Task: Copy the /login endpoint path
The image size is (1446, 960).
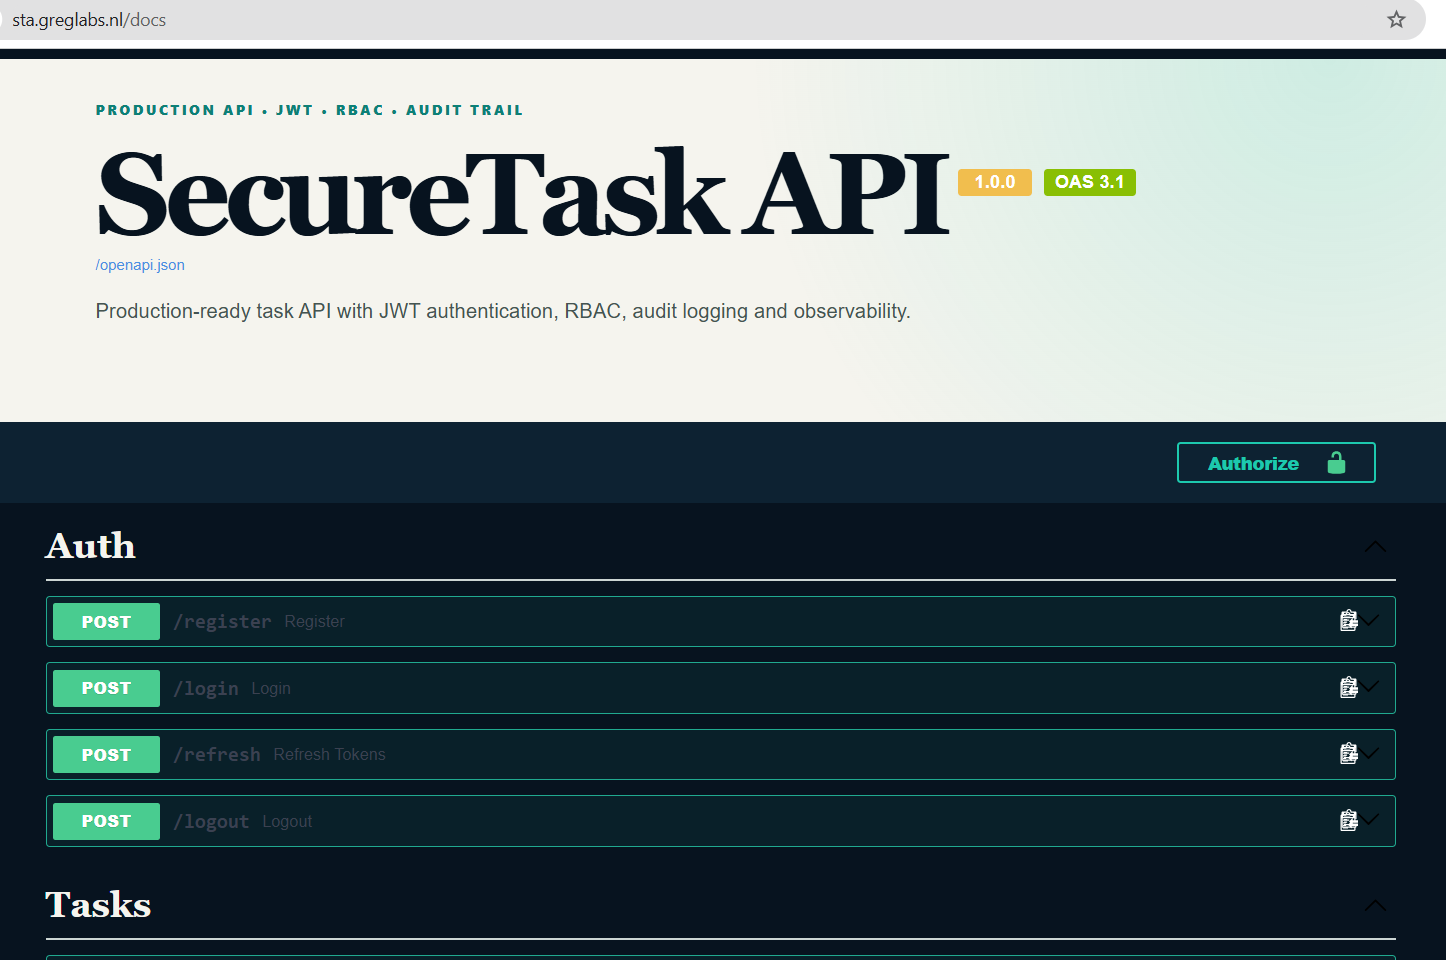Action: (1348, 688)
